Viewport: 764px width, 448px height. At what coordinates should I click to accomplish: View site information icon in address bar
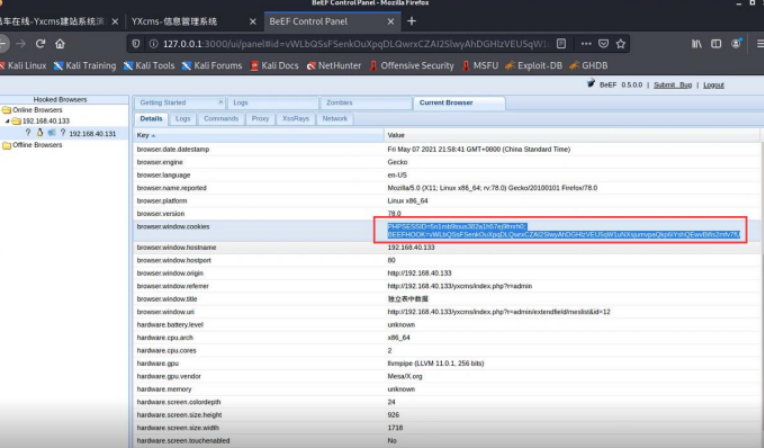pos(153,44)
